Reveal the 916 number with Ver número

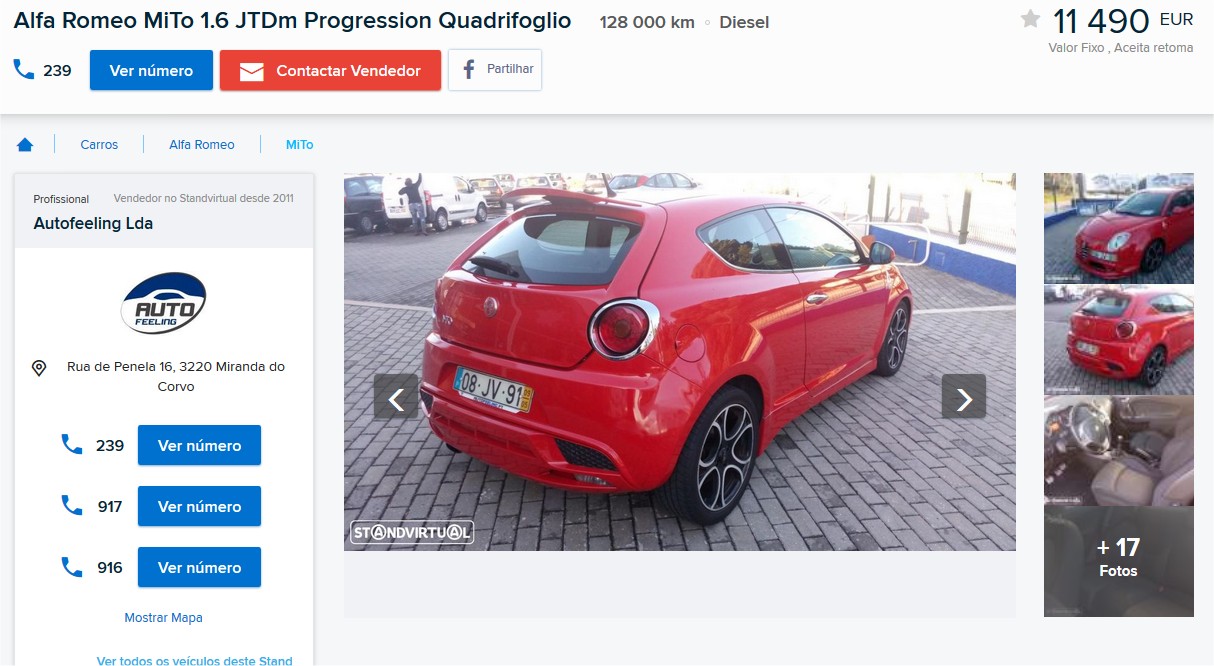pyautogui.click(x=199, y=567)
